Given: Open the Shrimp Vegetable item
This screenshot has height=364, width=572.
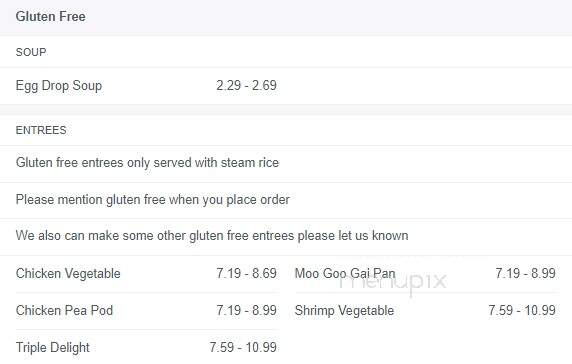Looking at the screenshot, I should pyautogui.click(x=344, y=311).
